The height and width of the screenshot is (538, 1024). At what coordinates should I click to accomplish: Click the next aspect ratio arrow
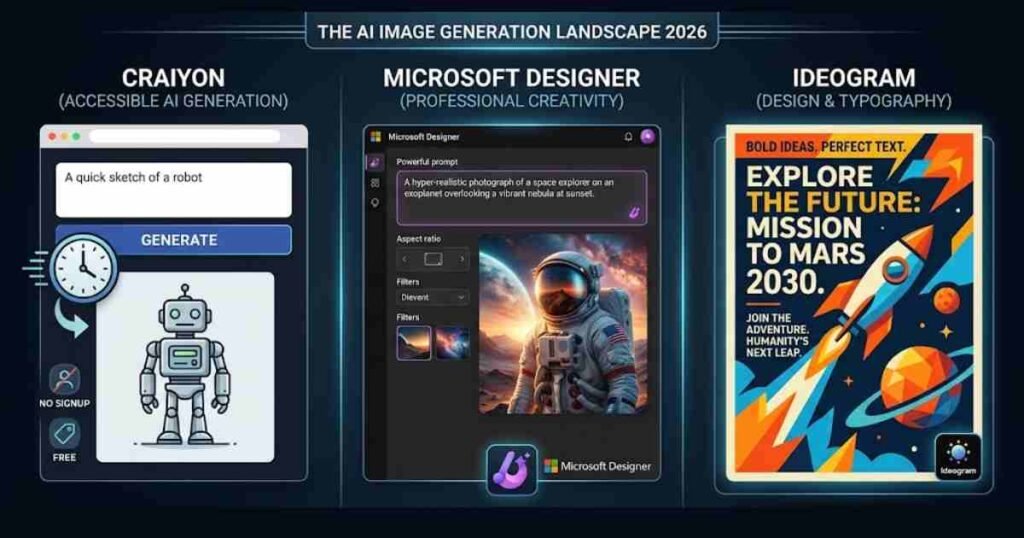click(461, 259)
